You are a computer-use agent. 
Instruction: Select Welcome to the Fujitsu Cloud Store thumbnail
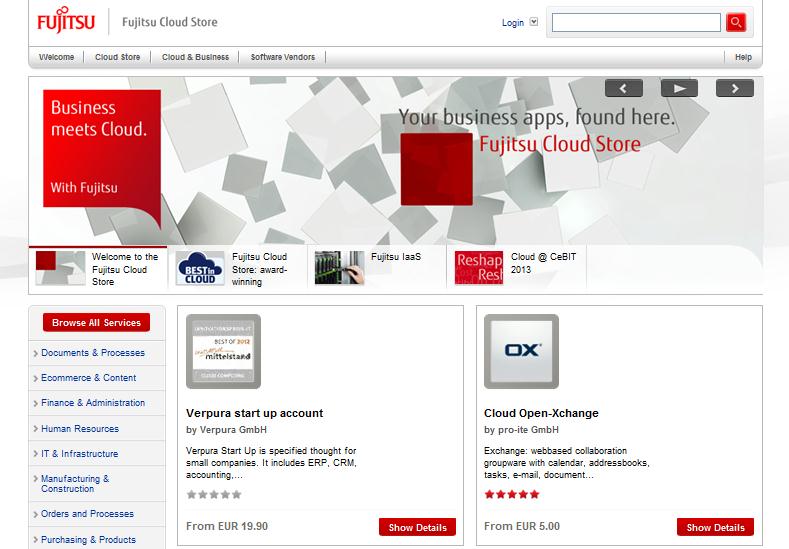coord(60,268)
